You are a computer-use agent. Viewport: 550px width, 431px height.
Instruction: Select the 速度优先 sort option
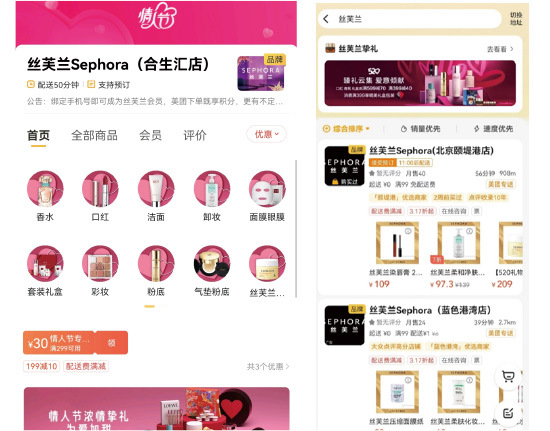(494, 129)
